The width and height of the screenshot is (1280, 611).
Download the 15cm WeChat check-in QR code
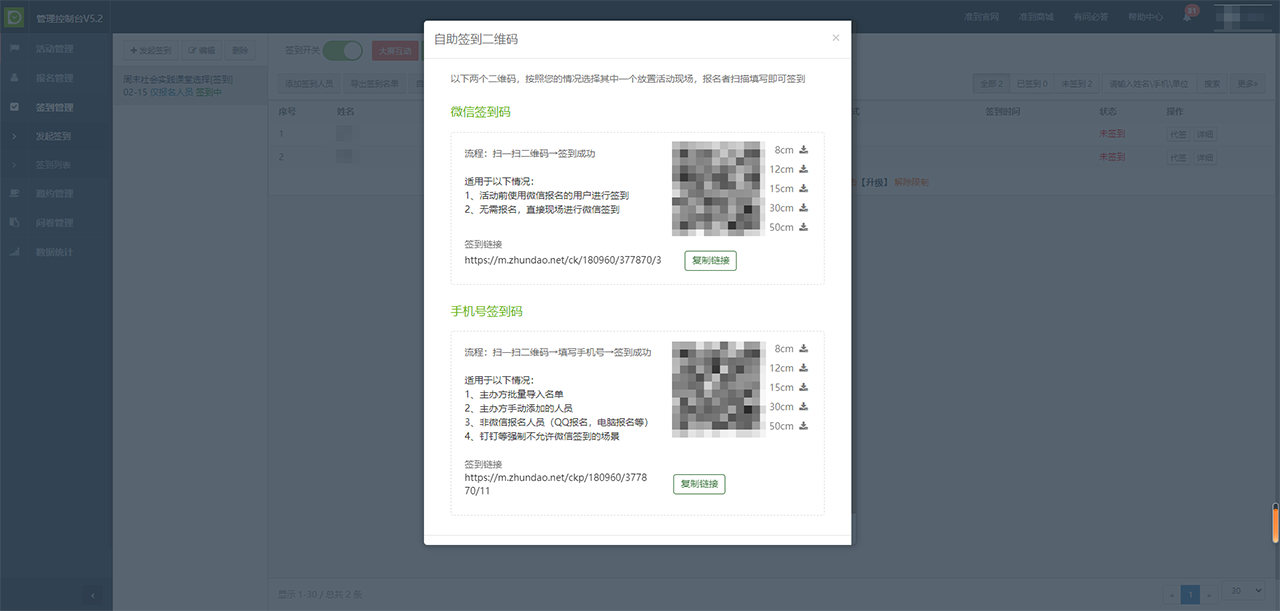click(804, 189)
